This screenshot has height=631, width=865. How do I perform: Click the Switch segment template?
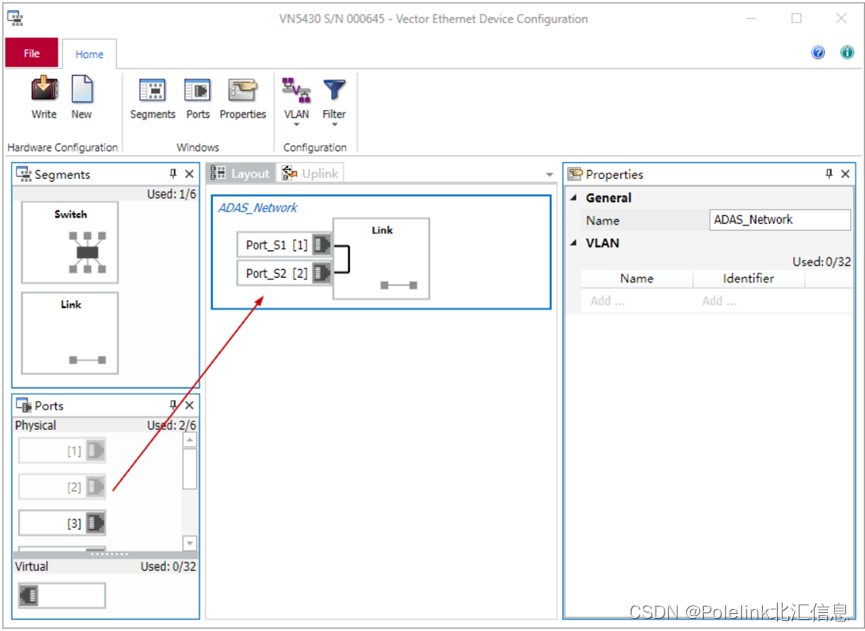click(70, 243)
